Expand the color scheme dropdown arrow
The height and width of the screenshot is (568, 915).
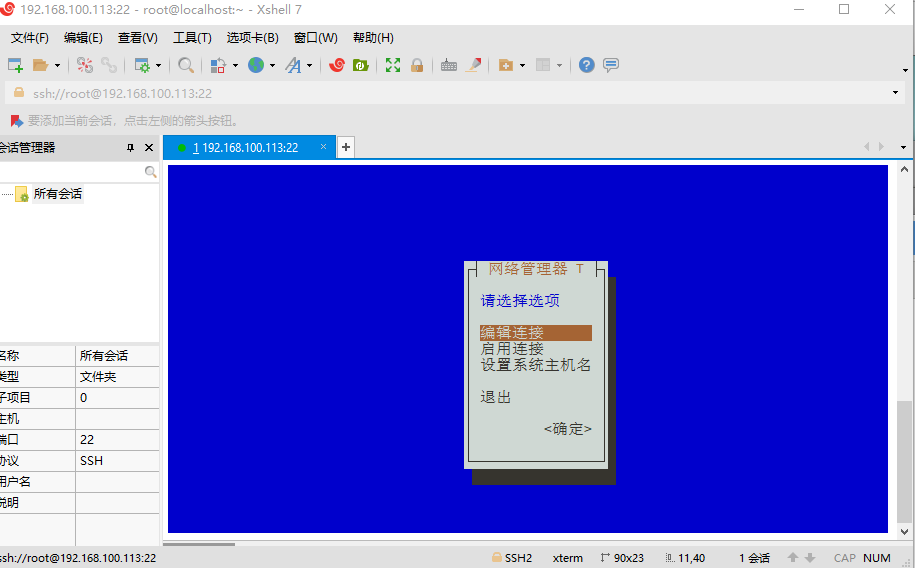click(x=235, y=65)
